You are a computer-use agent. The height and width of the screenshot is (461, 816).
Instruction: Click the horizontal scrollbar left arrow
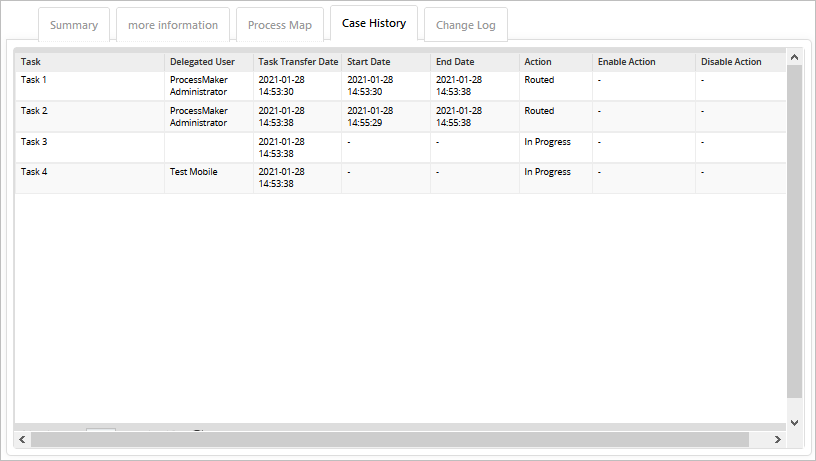[22, 440]
